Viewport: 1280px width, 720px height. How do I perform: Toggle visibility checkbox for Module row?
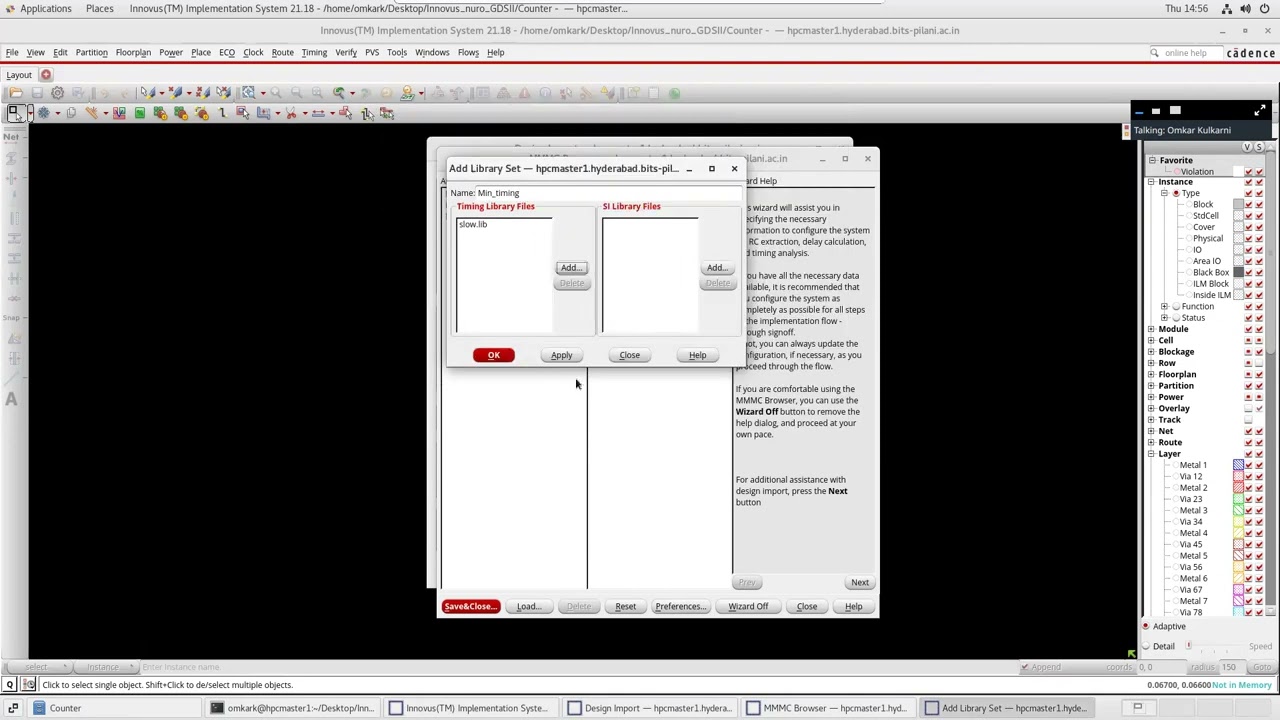1247,329
